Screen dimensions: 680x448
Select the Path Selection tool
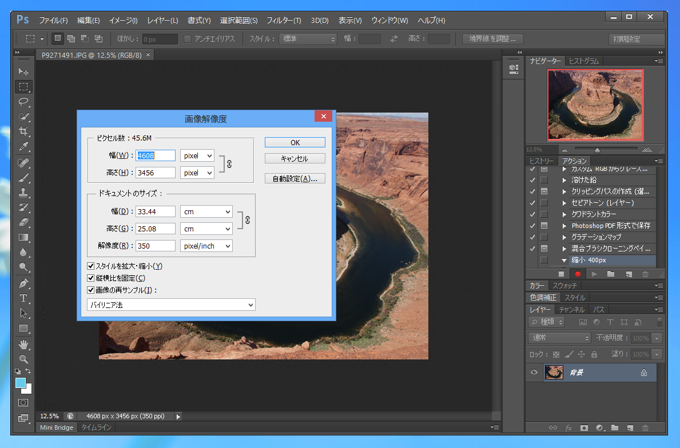(x=23, y=313)
